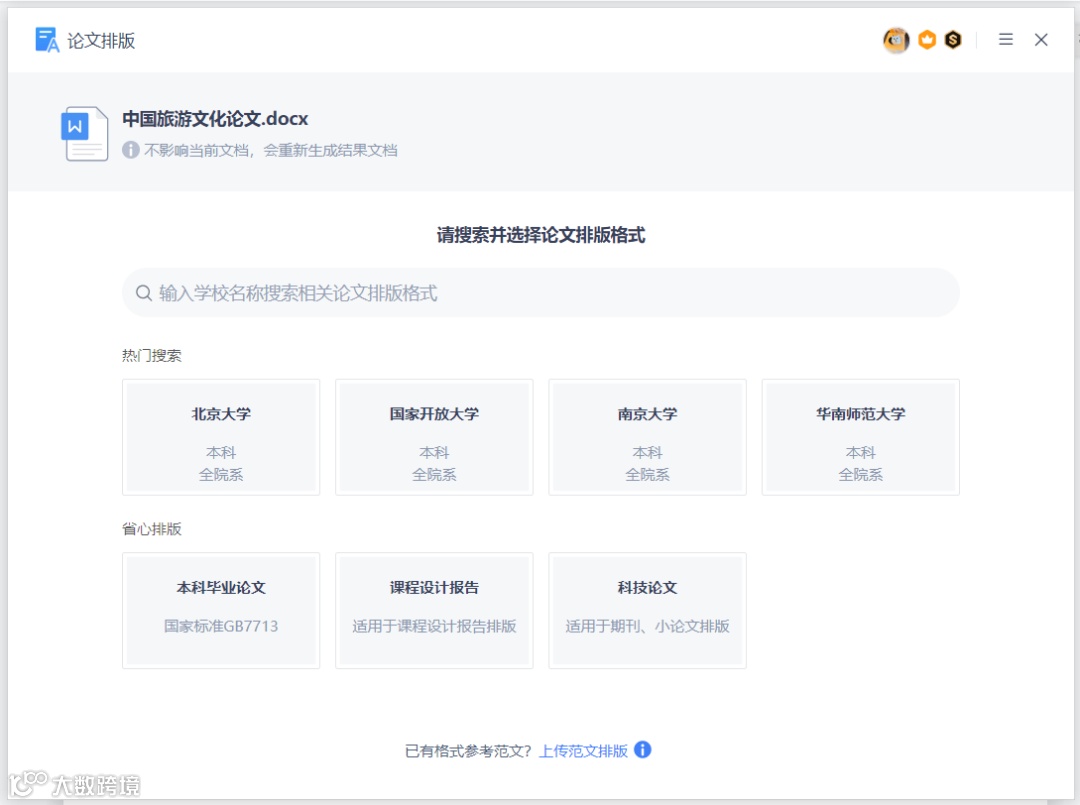Click the 省心排版 section label
The width and height of the screenshot is (1080, 805).
(x=152, y=529)
